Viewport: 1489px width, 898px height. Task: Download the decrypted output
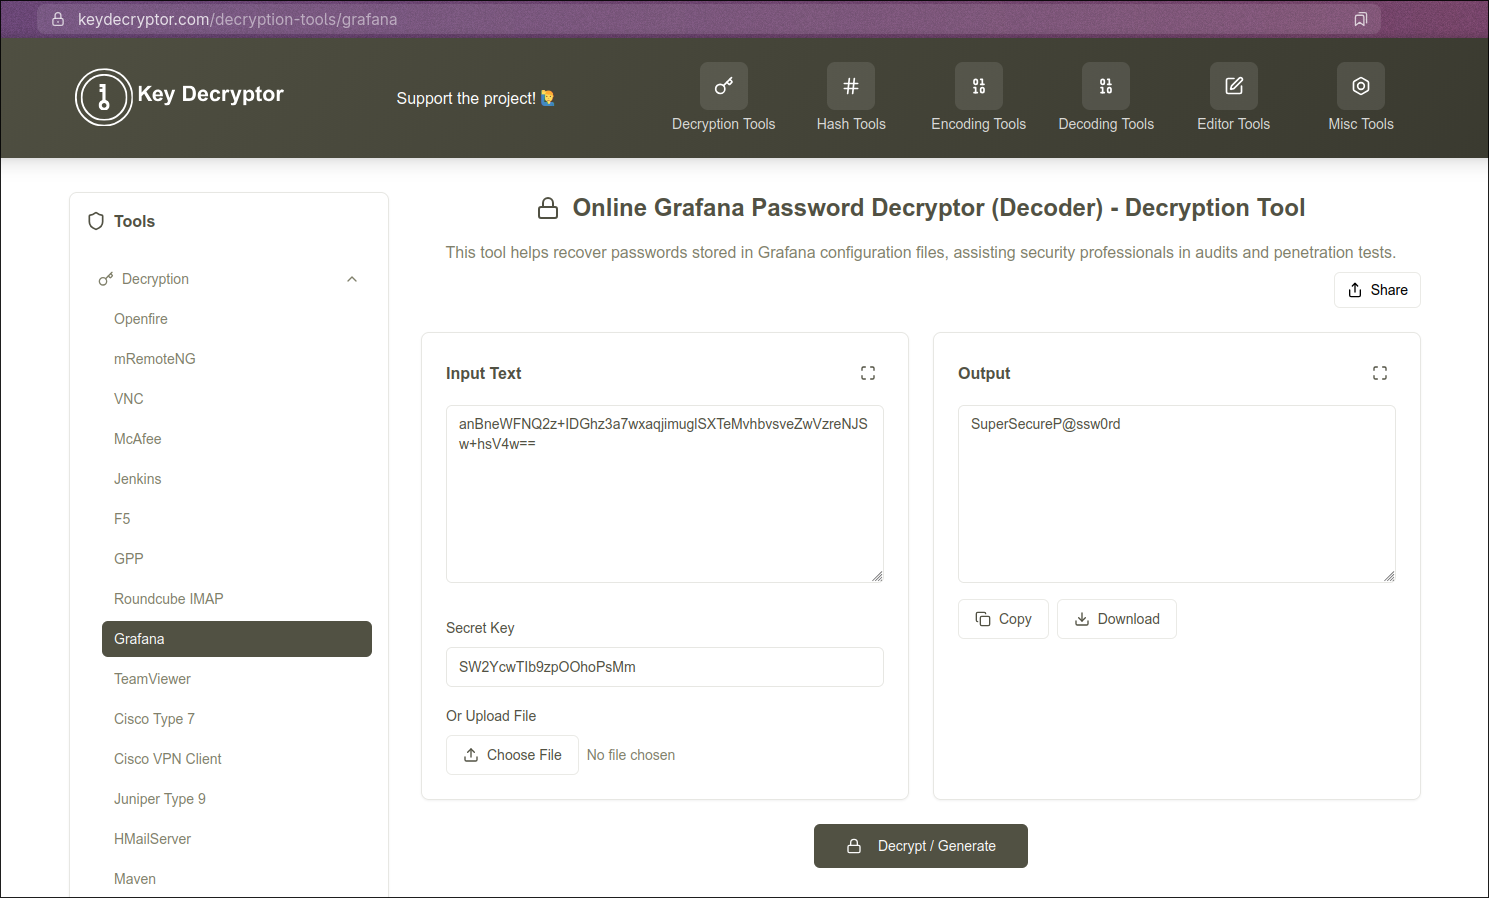(x=1116, y=619)
